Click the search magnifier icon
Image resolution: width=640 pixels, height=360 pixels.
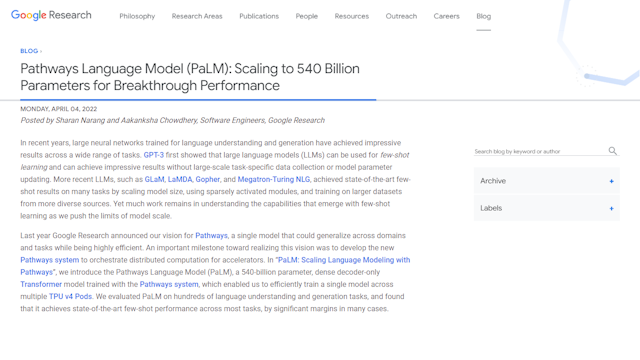[x=612, y=151]
